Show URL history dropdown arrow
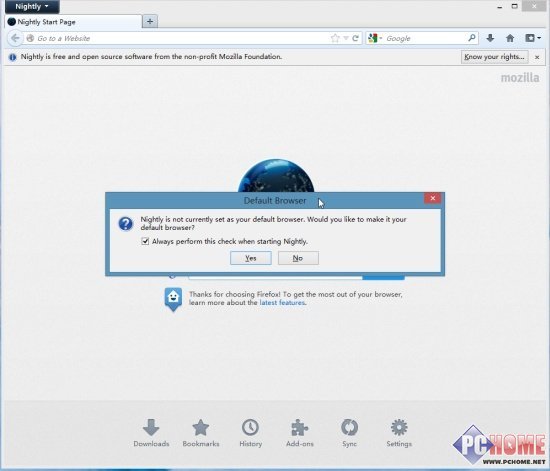The width and height of the screenshot is (550, 471). [x=346, y=38]
